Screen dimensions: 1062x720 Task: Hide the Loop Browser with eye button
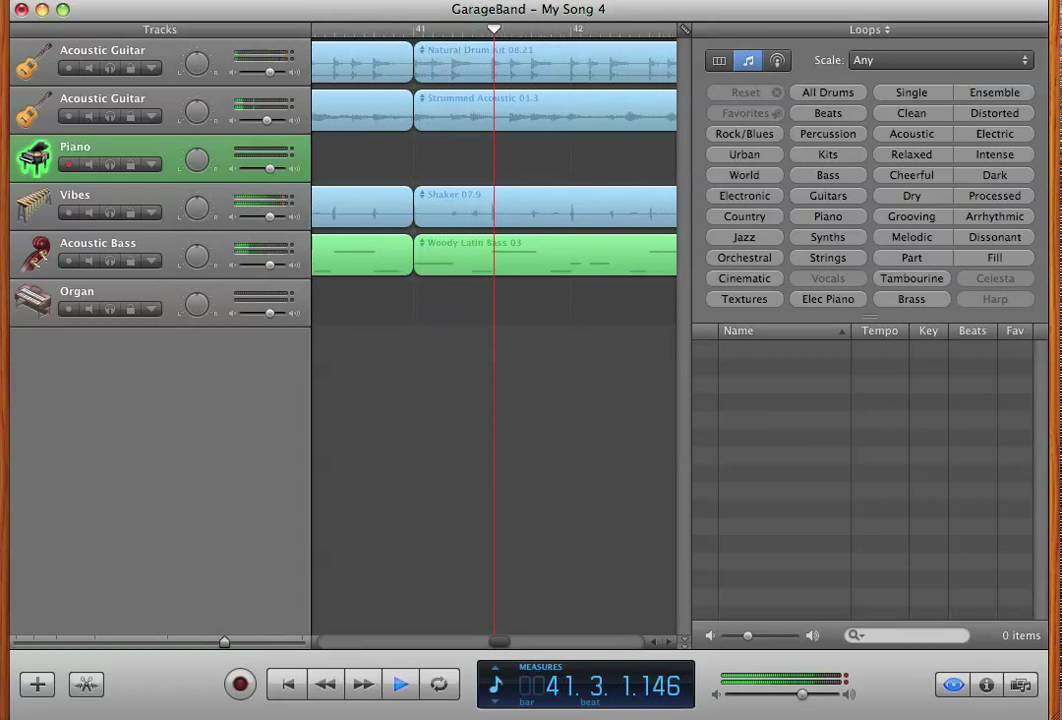pyautogui.click(x=953, y=685)
